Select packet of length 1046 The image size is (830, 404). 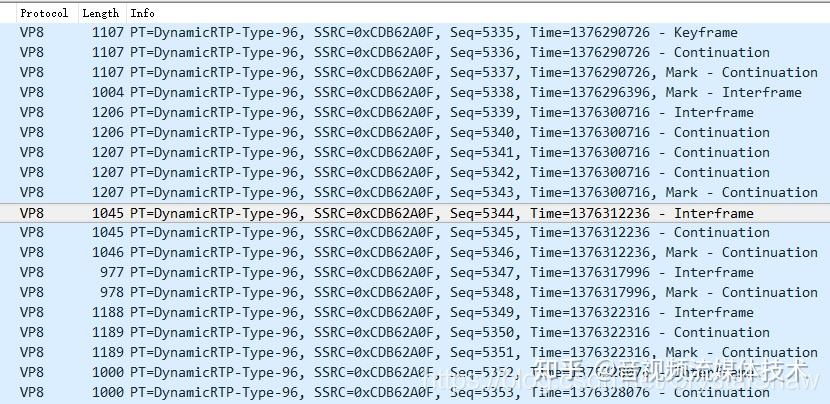(415, 253)
